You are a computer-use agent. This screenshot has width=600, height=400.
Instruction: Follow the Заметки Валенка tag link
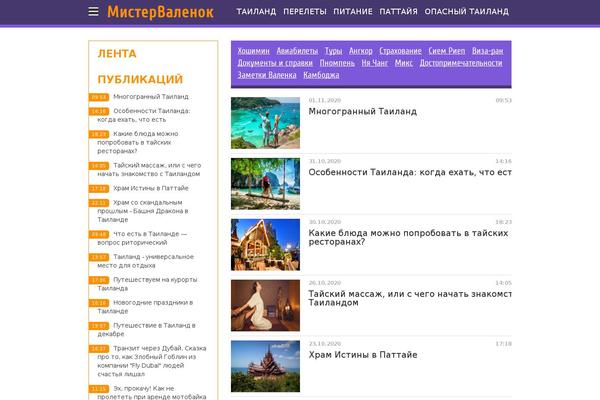(267, 75)
